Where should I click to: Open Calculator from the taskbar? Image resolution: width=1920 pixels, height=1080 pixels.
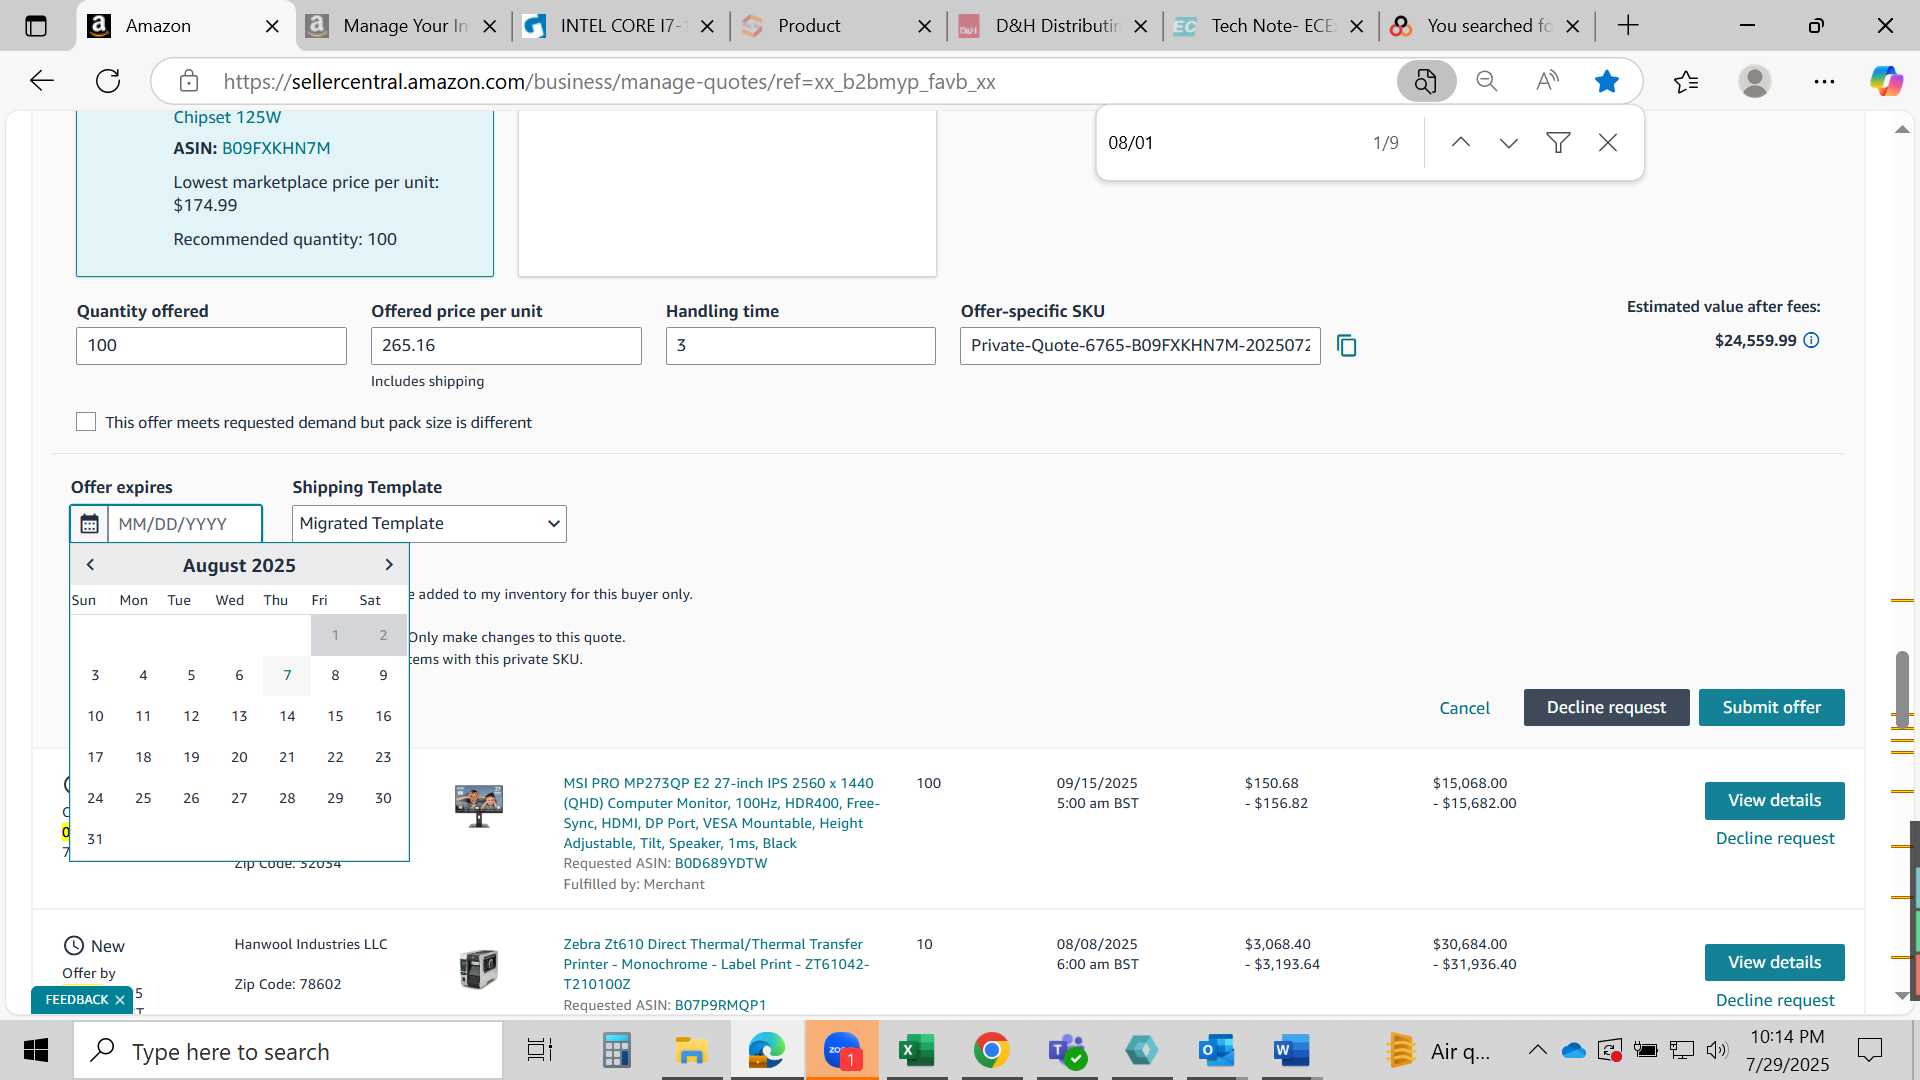click(x=616, y=1051)
